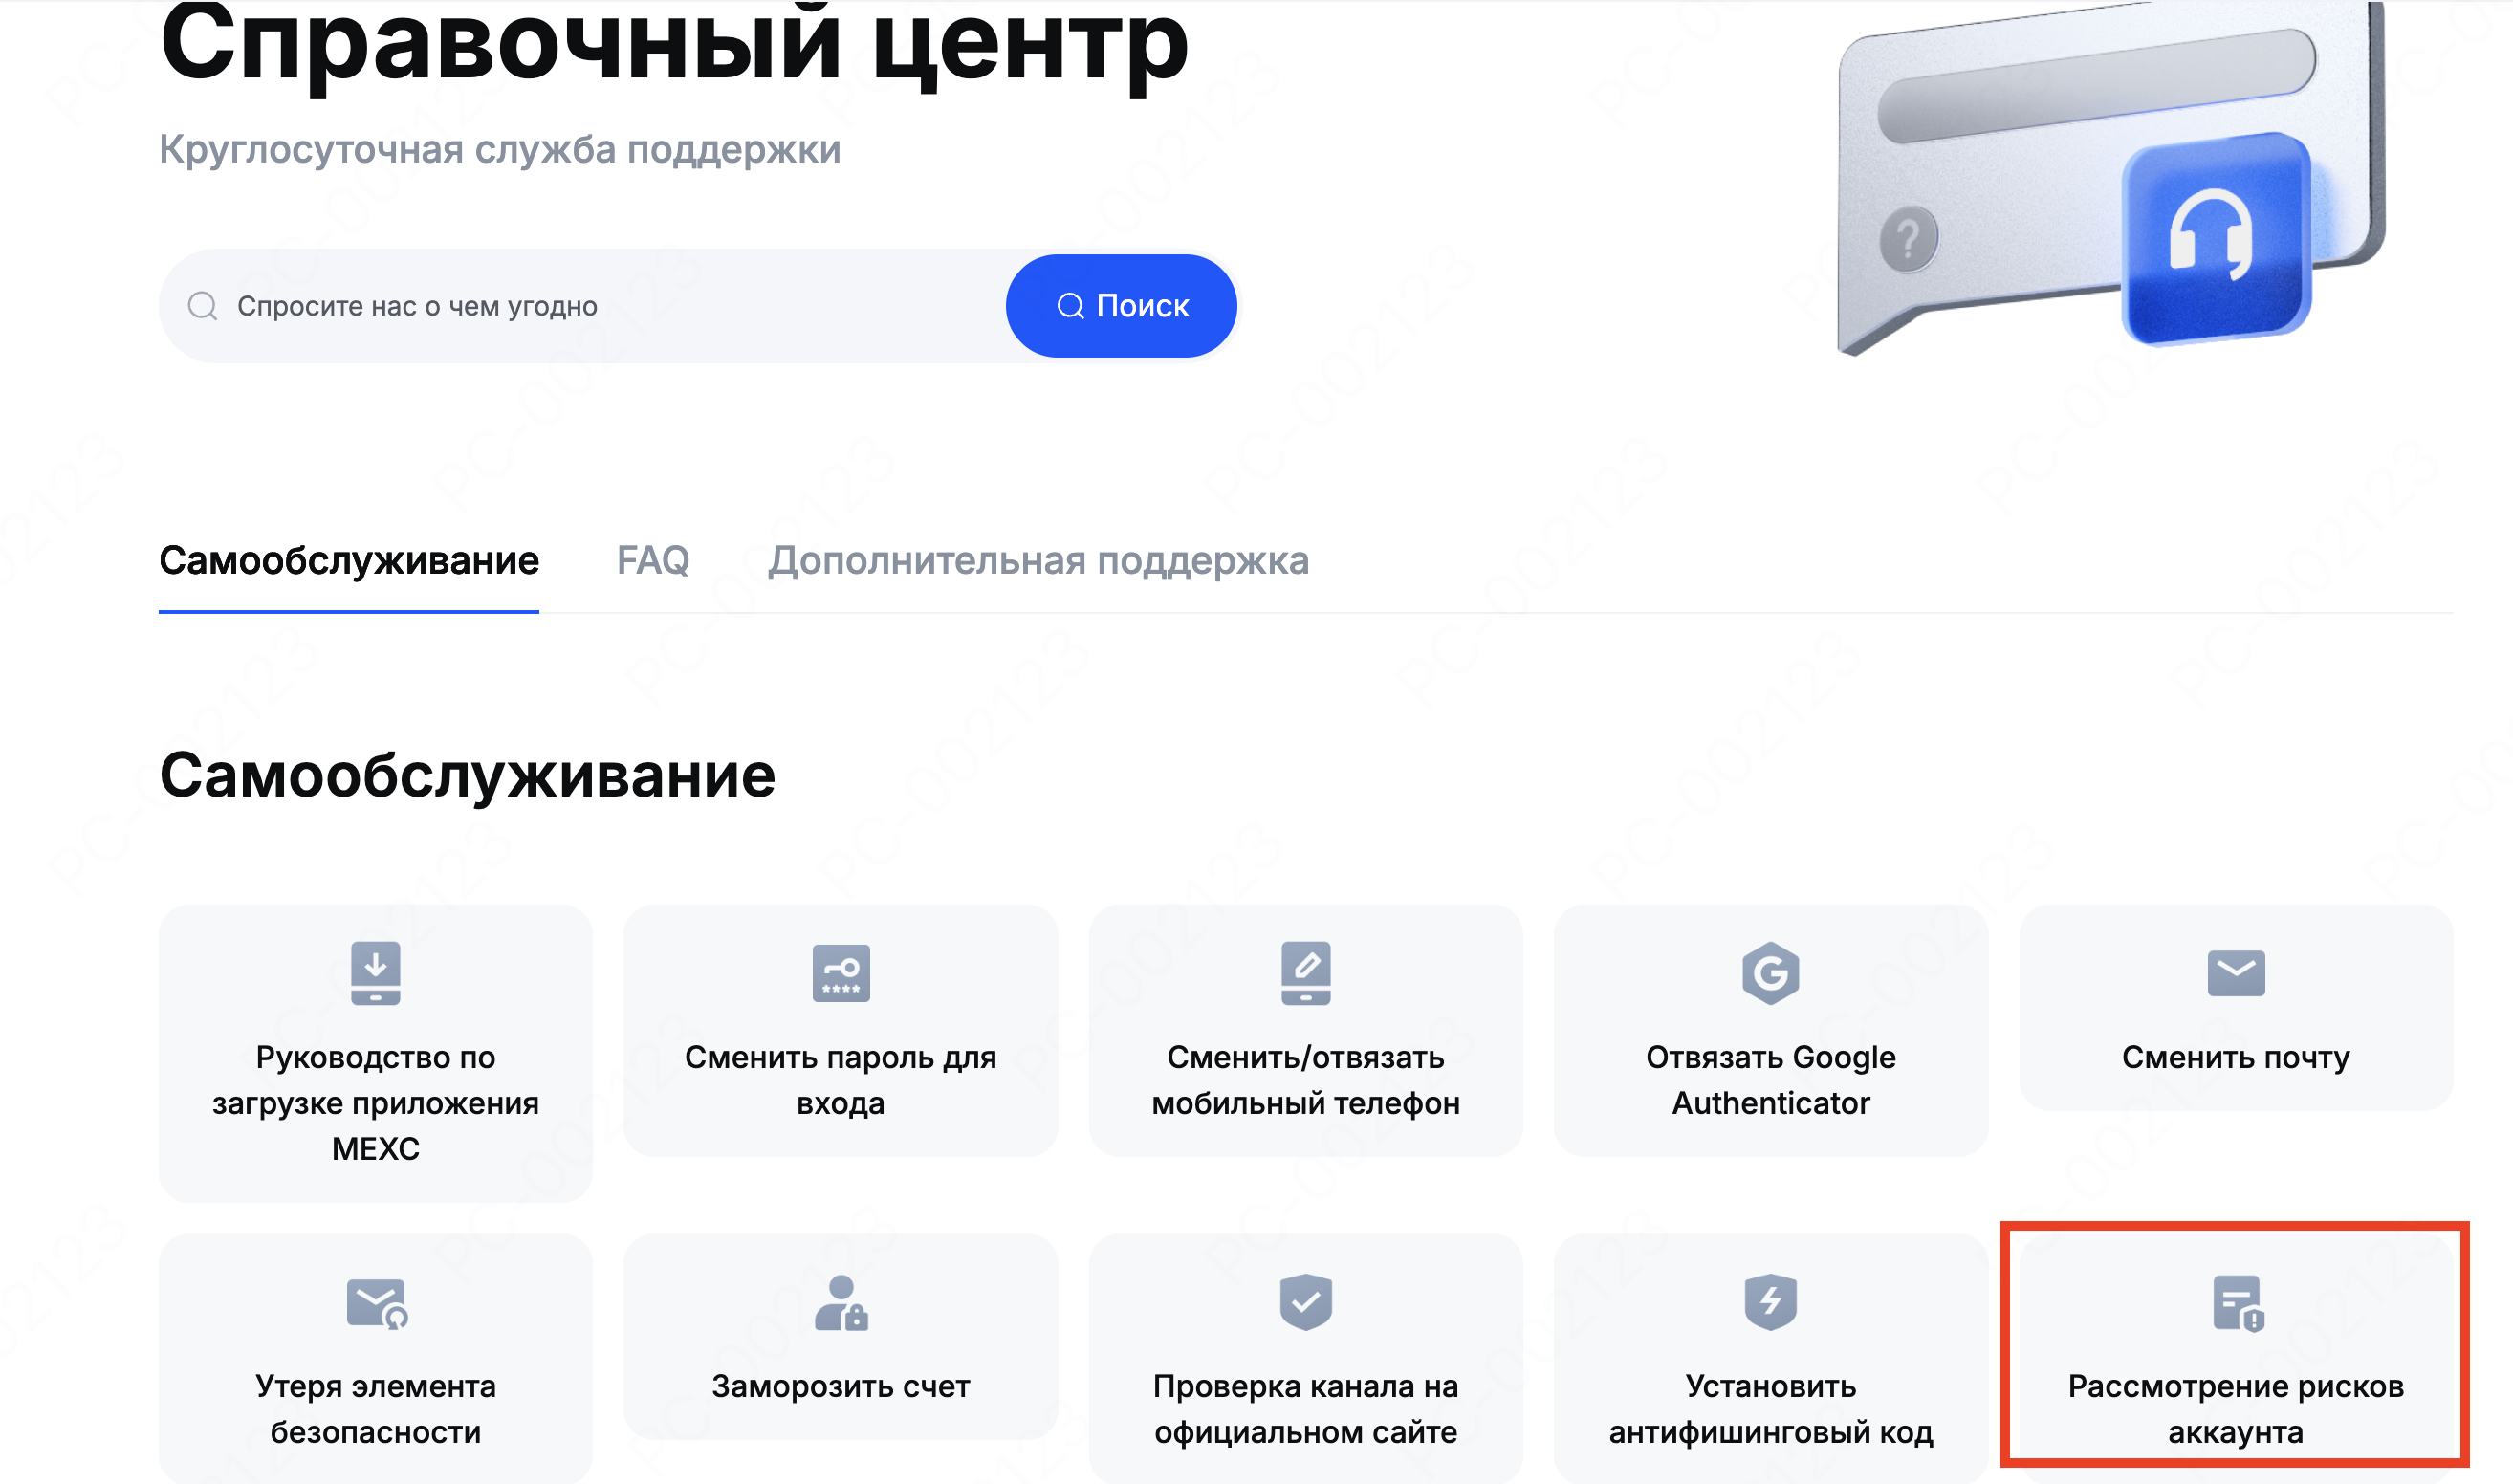Viewport: 2513px width, 1484px height.
Task: Click the checkmark shield icon for channel verification
Action: tap(1305, 1301)
